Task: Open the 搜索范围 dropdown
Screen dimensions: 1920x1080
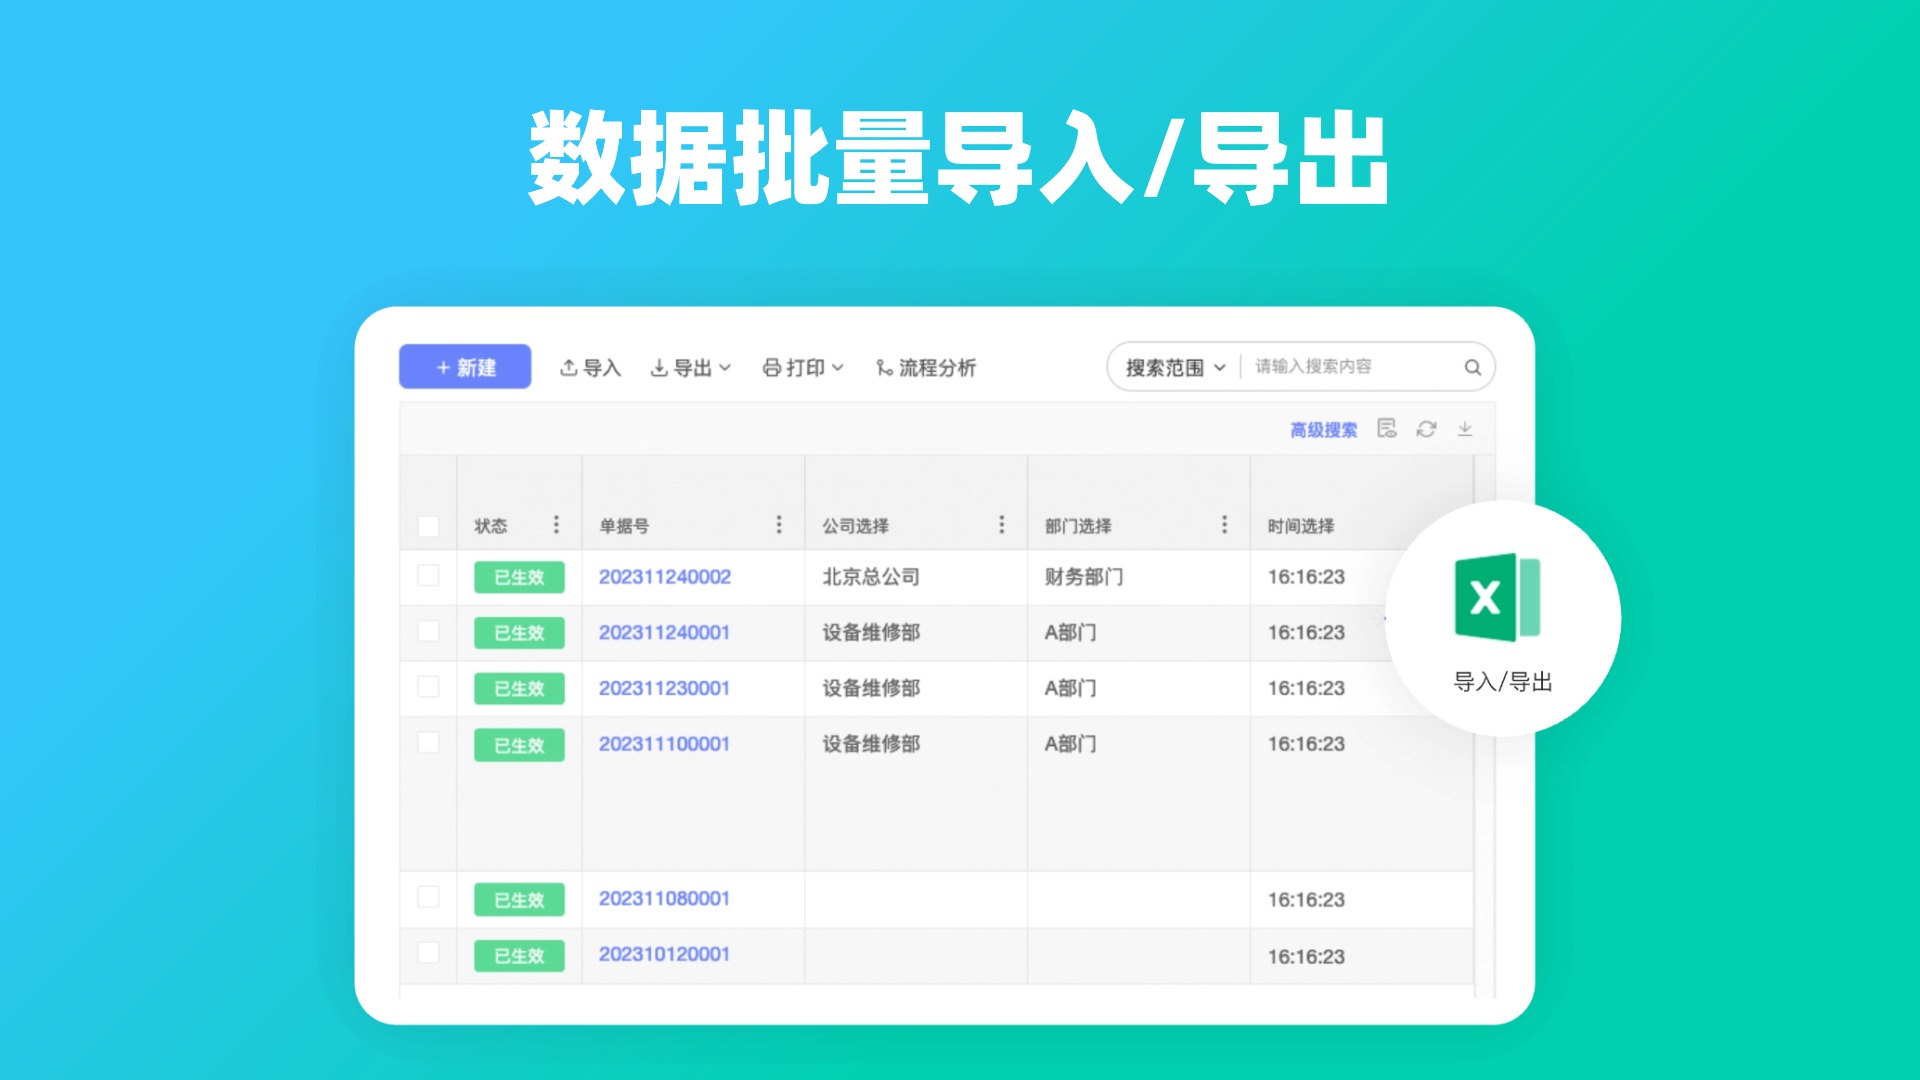Action: point(1175,367)
